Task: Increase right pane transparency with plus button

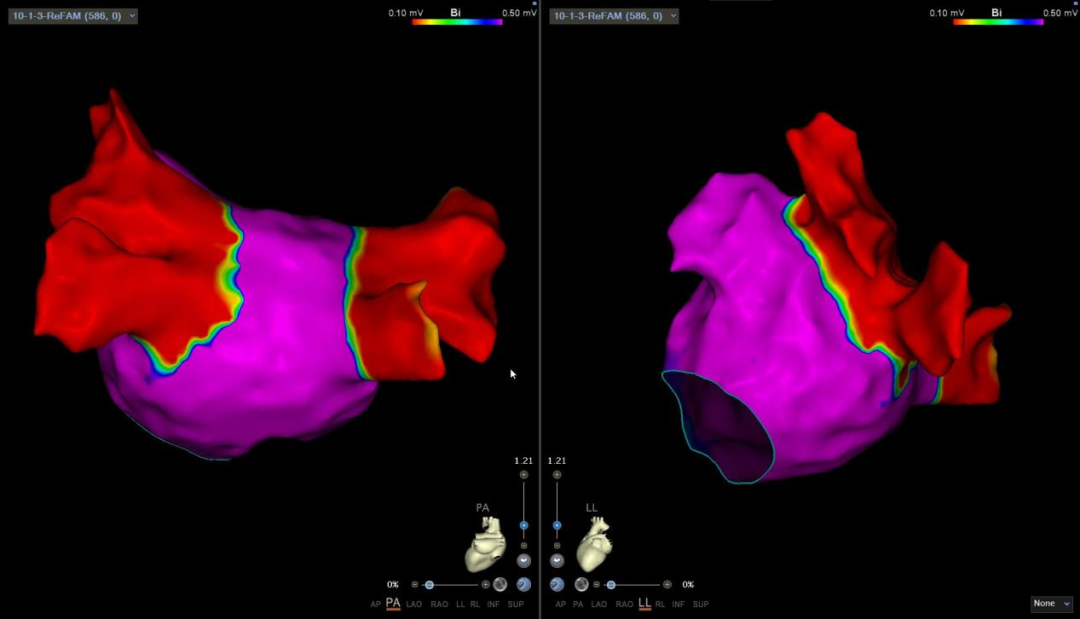Action: [x=667, y=584]
